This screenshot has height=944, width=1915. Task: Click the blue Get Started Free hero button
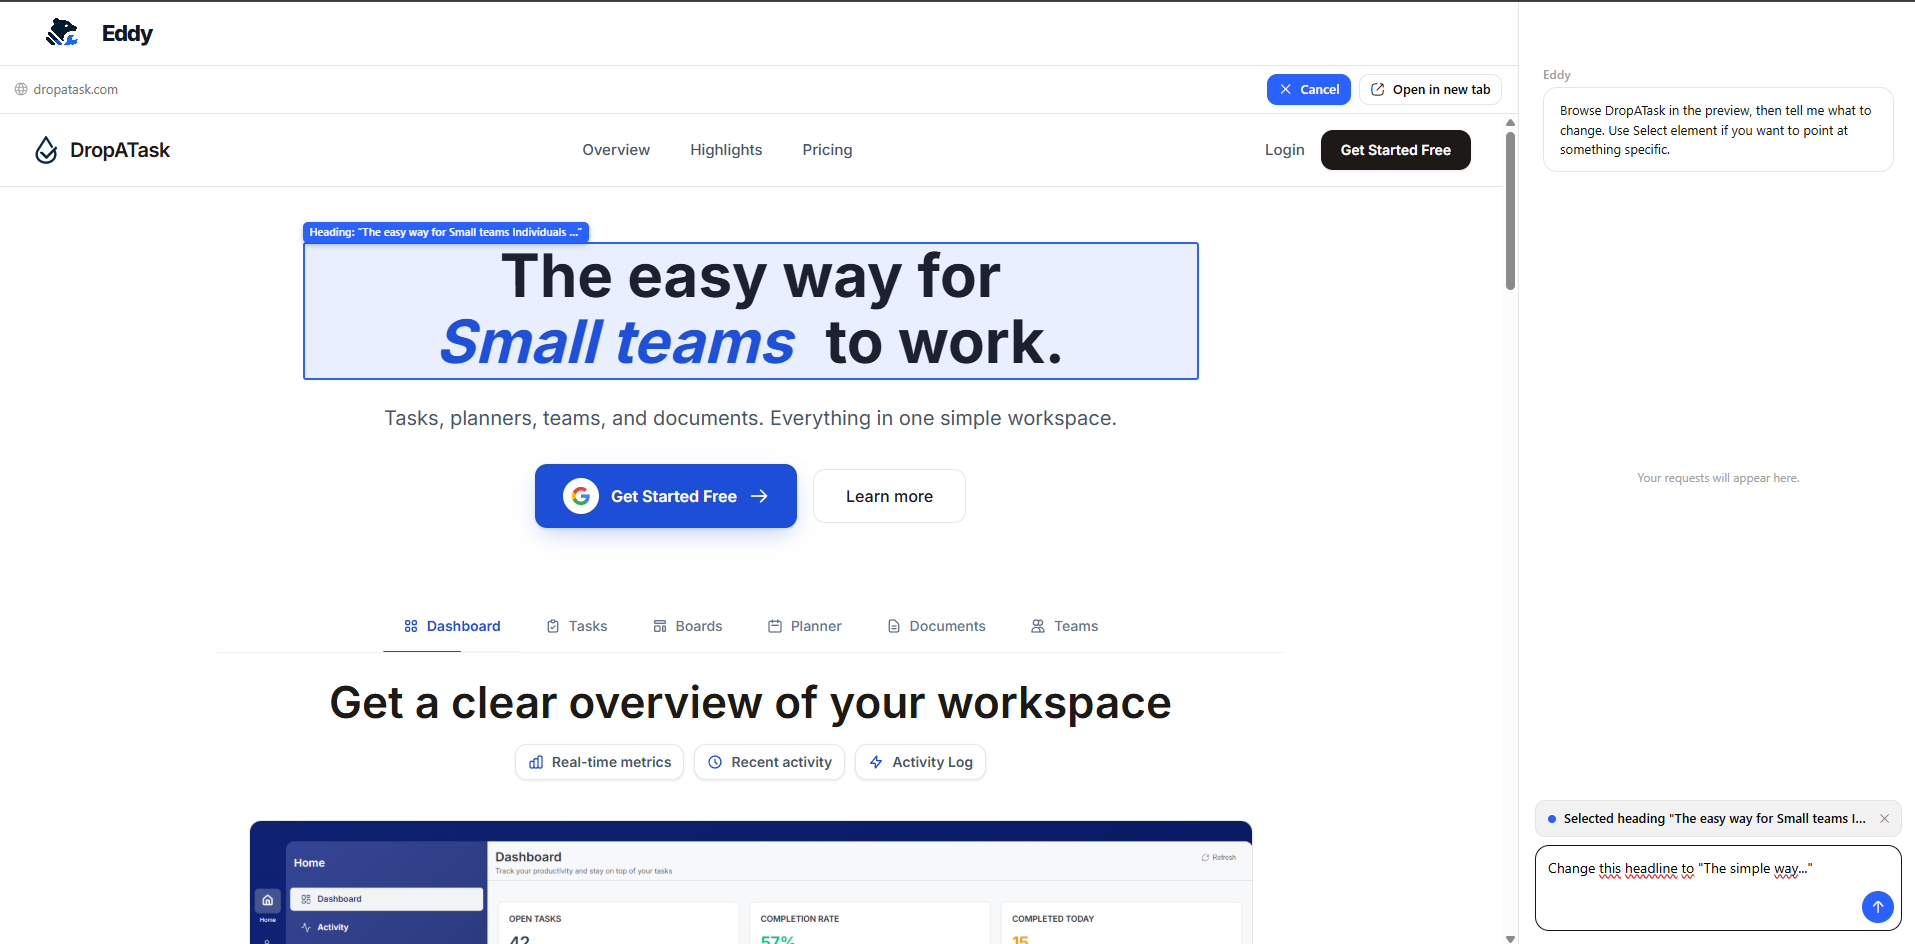coord(666,496)
